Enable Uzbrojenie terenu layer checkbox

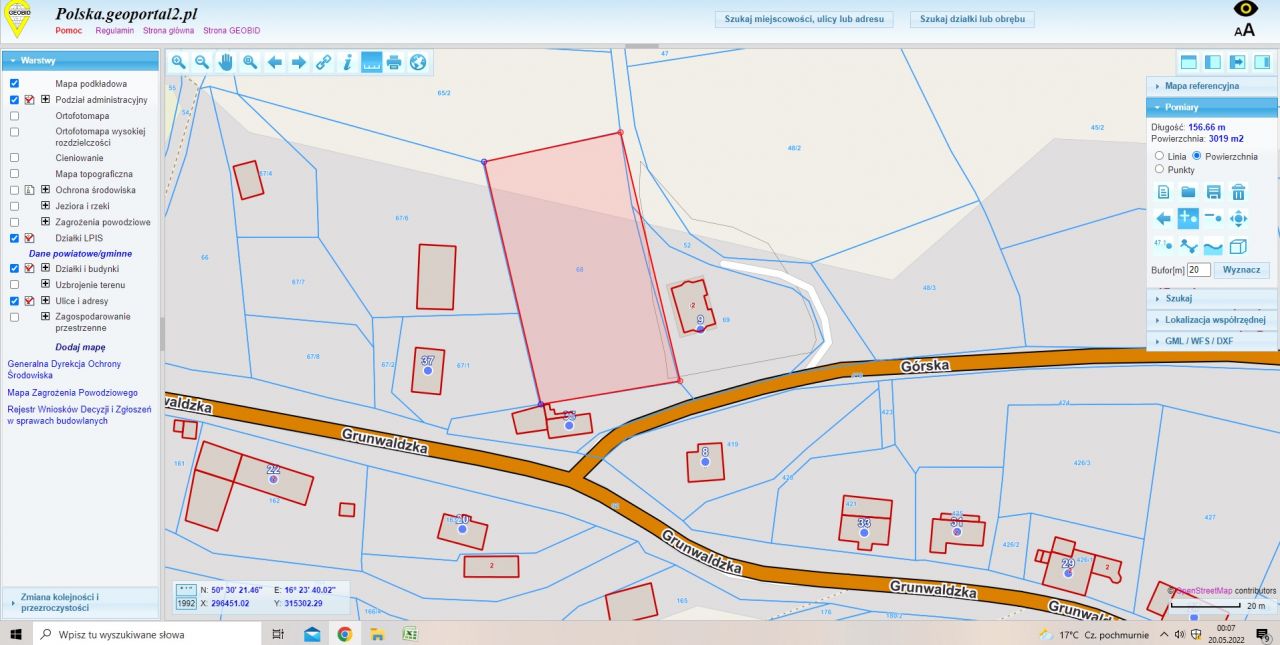click(x=14, y=285)
